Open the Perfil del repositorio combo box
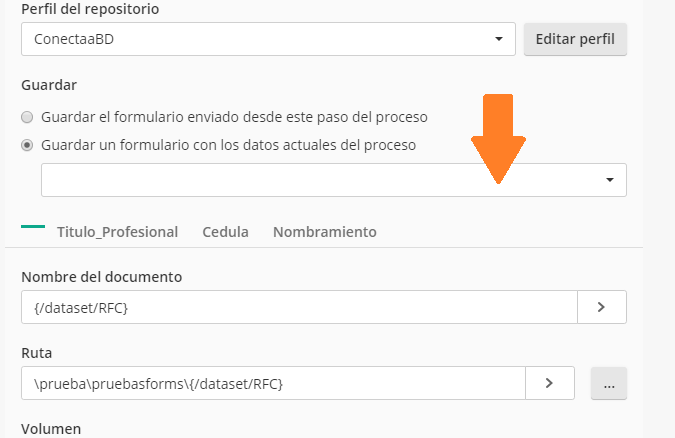 click(x=268, y=39)
